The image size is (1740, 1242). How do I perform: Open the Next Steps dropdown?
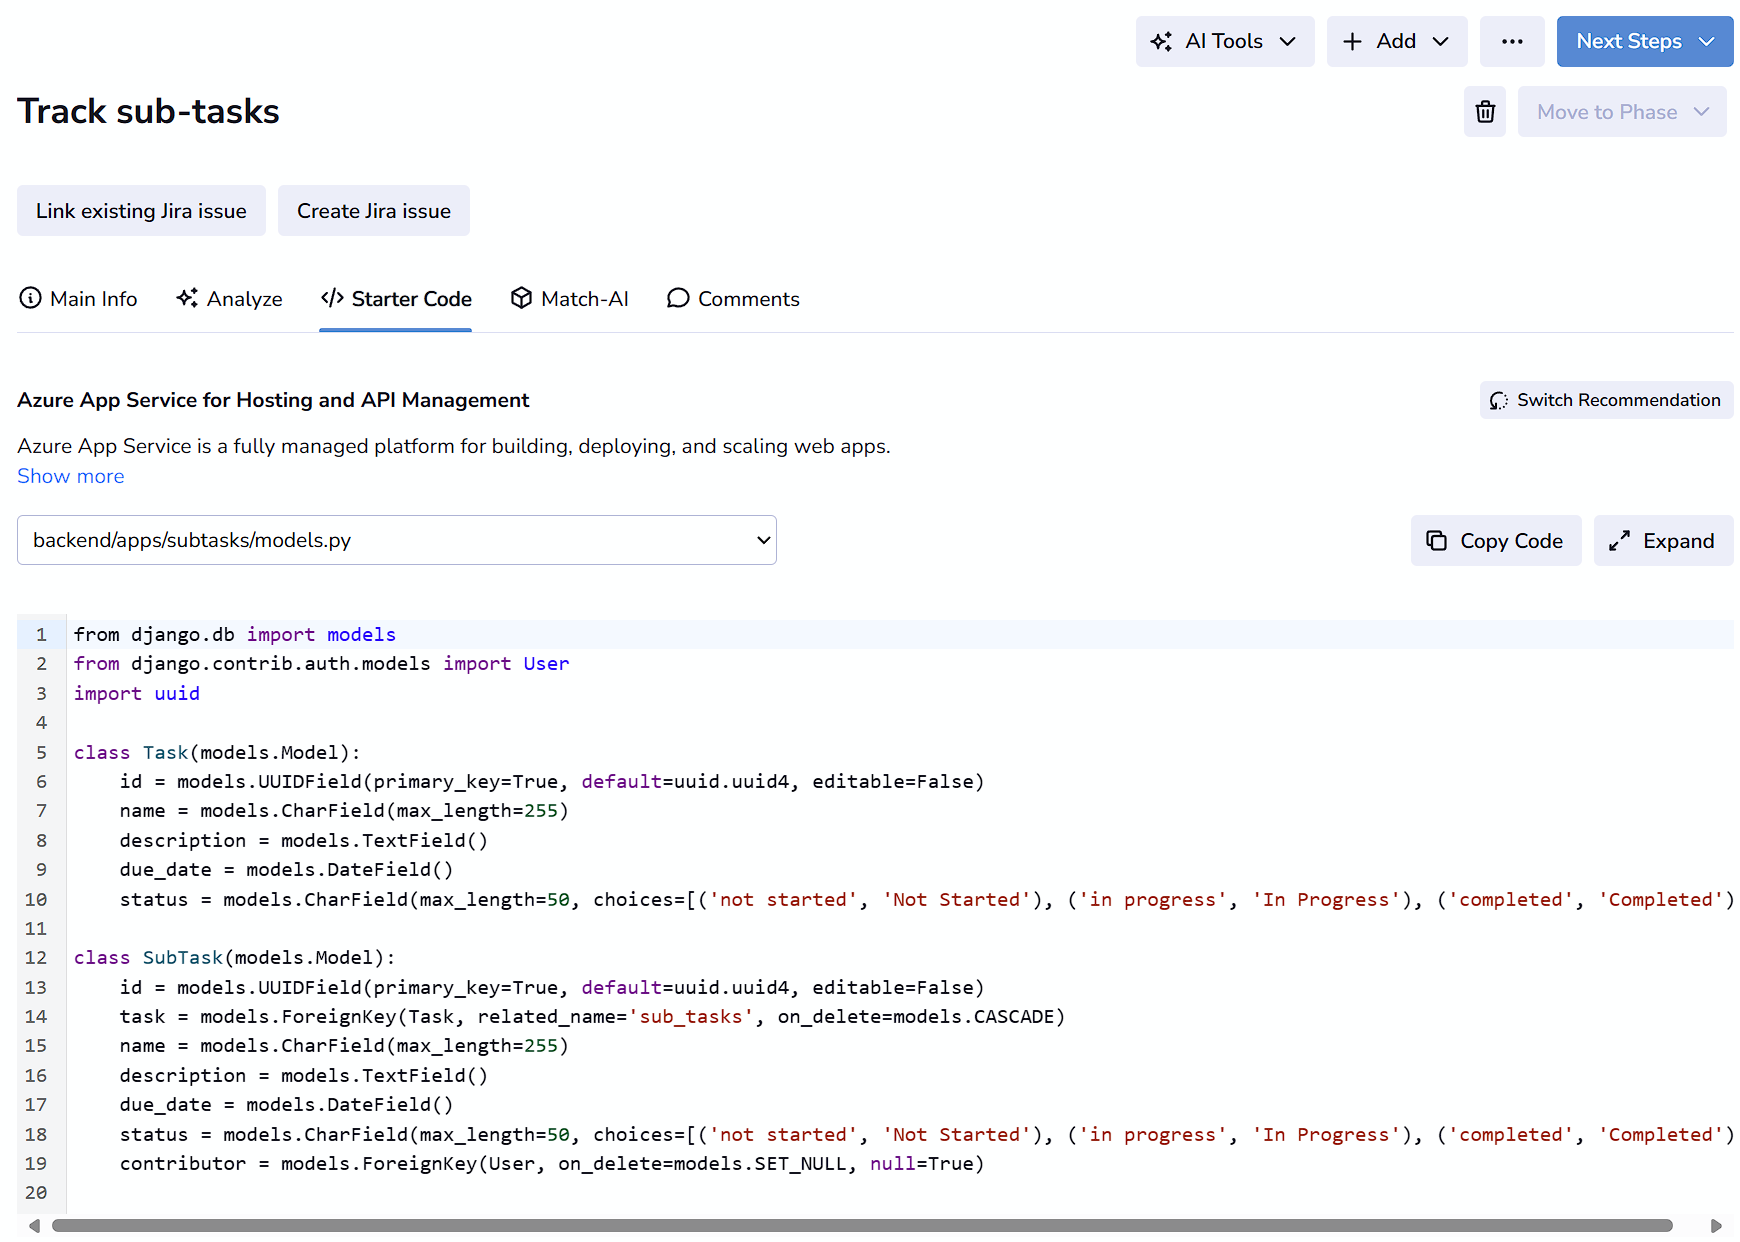coord(1644,42)
